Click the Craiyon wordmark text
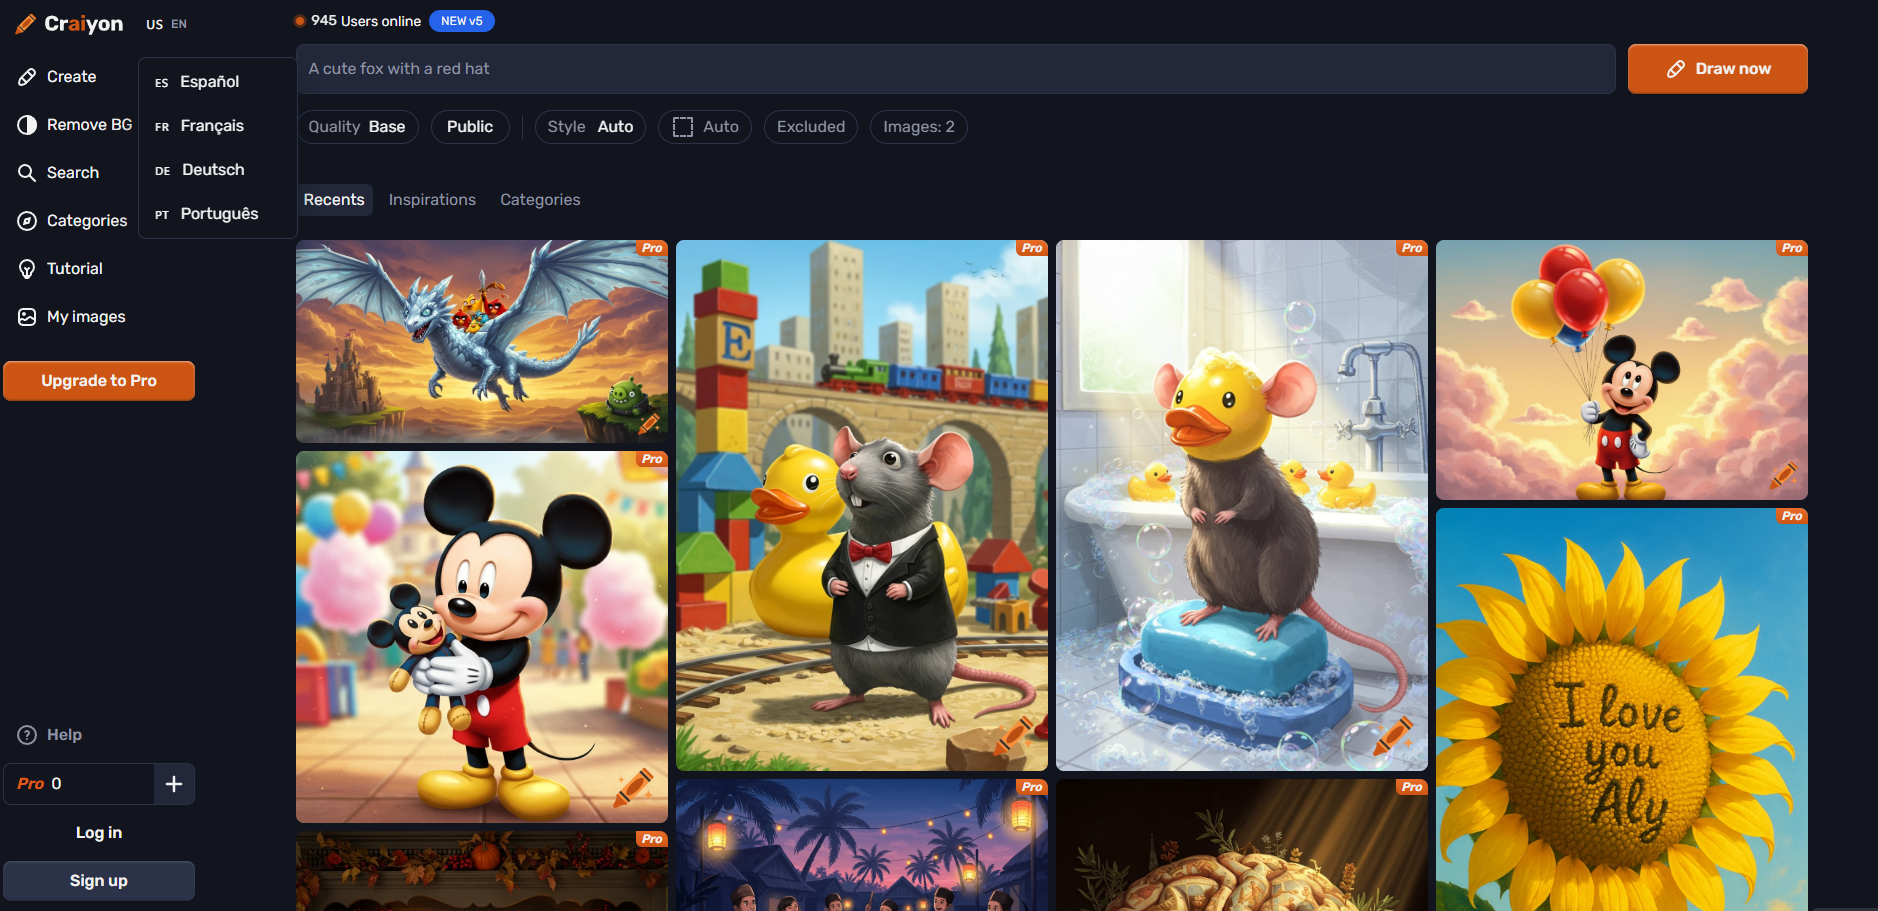The image size is (1878, 911). coord(84,24)
